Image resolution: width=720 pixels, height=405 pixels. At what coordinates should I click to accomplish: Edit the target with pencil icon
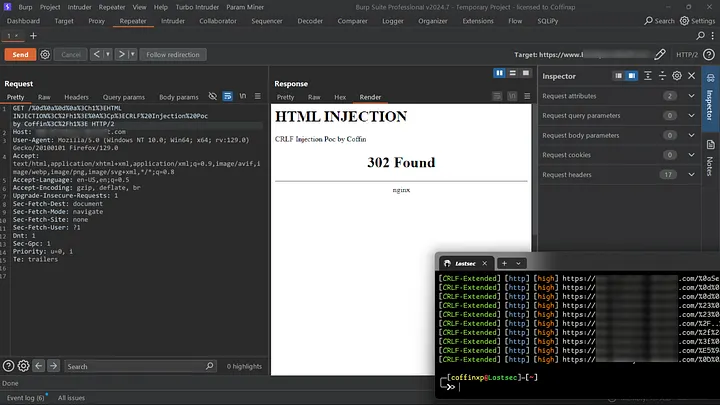pyautogui.click(x=660, y=55)
